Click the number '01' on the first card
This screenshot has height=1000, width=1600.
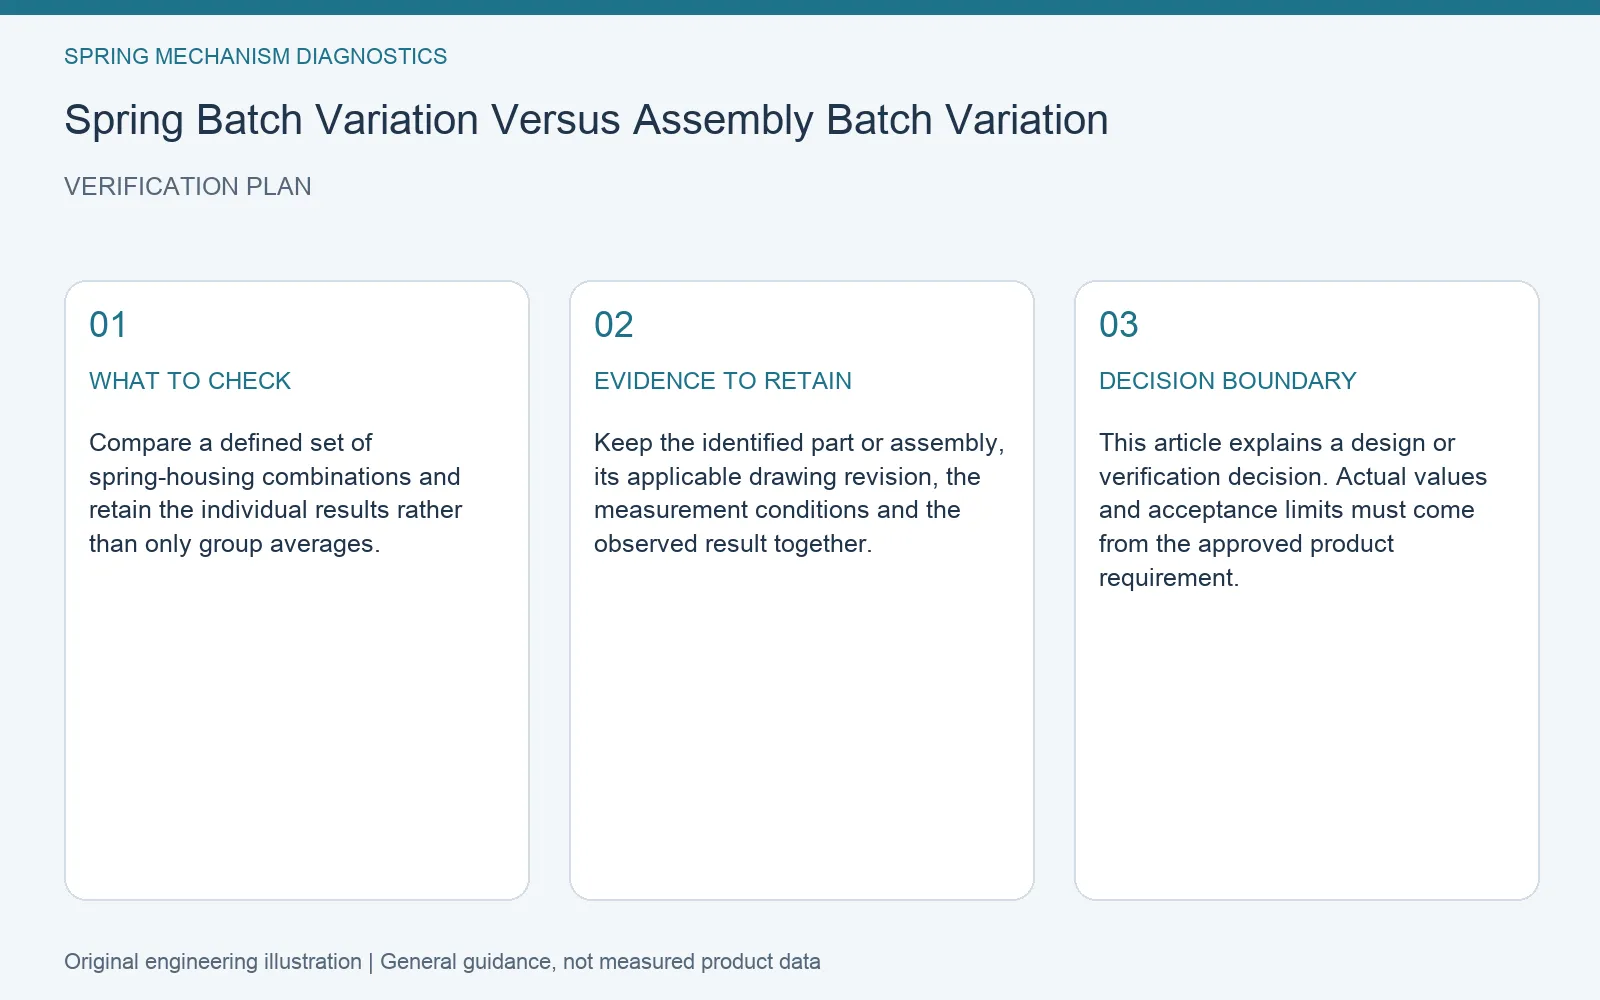[x=108, y=325]
